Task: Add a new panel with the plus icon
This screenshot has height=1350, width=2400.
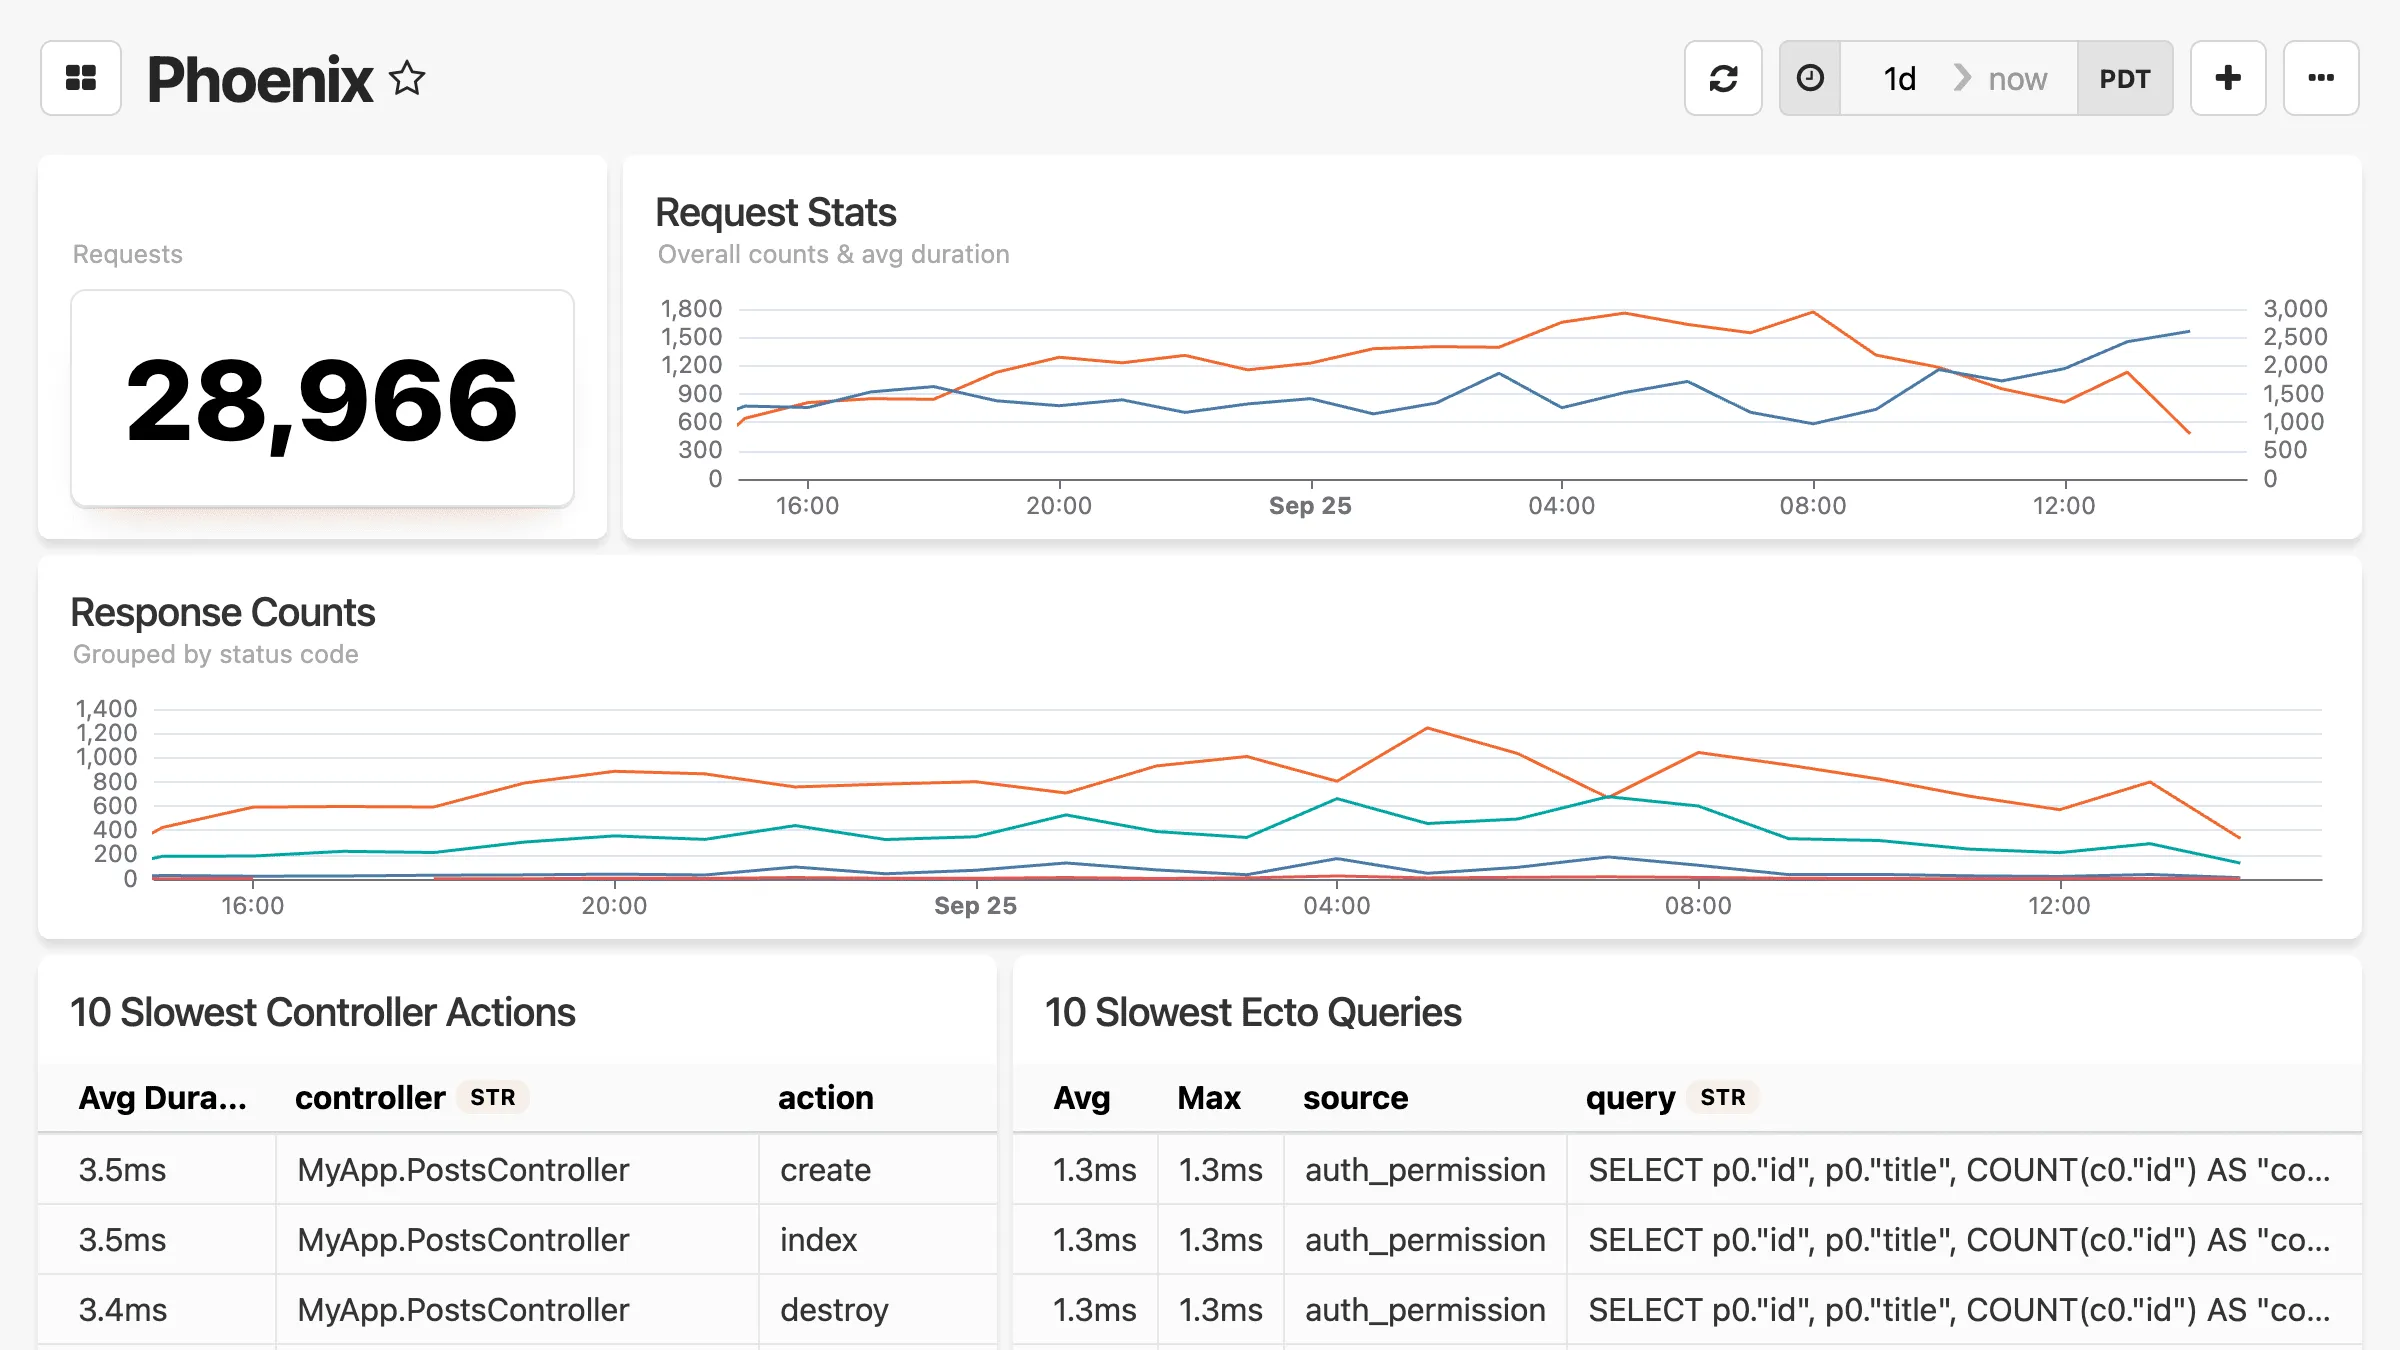Action: click(x=2228, y=78)
